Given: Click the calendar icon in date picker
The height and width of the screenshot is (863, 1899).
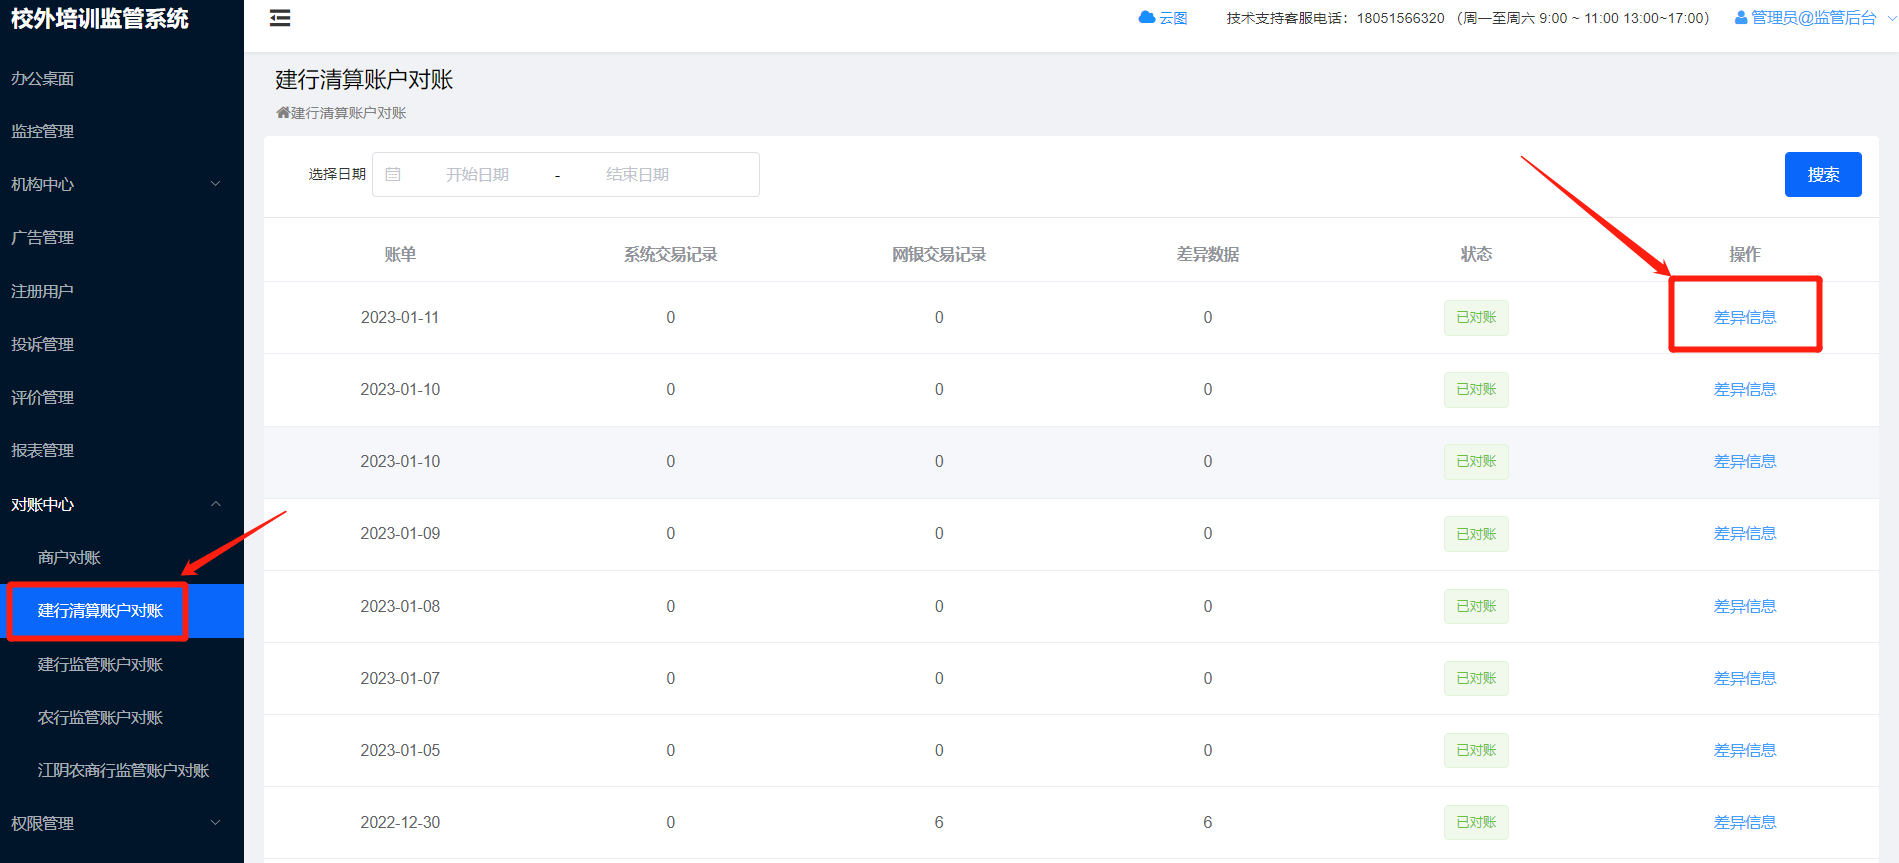Looking at the screenshot, I should 393,174.
